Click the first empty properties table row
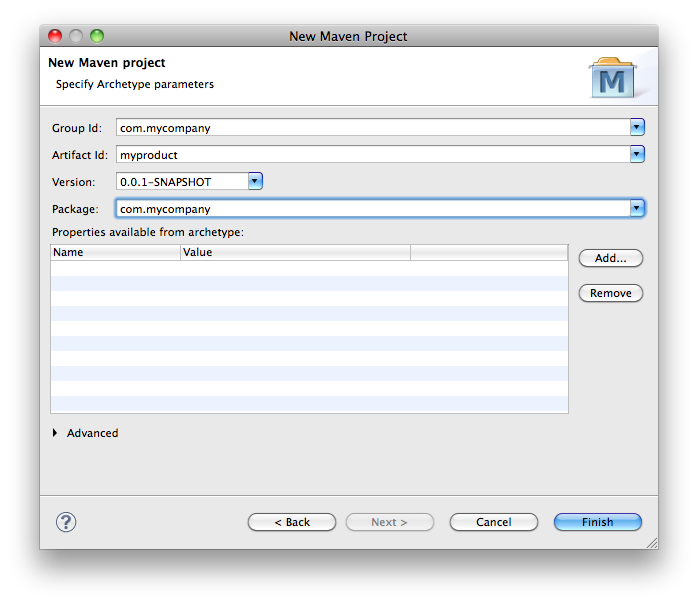The image size is (698, 604). coord(309,268)
